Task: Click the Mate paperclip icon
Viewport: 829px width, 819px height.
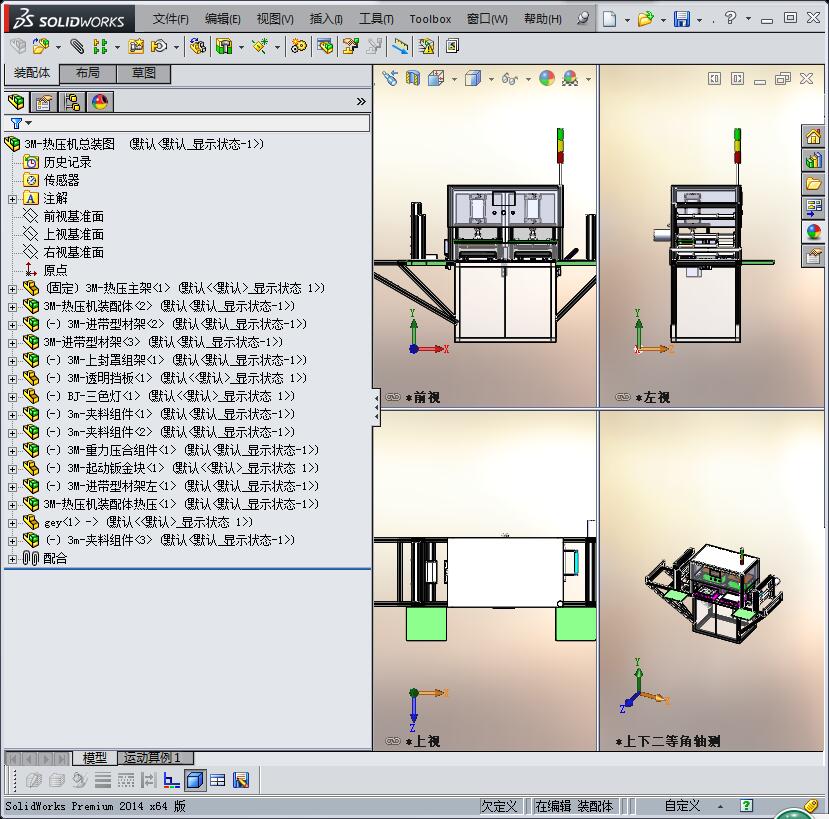Action: coord(77,47)
